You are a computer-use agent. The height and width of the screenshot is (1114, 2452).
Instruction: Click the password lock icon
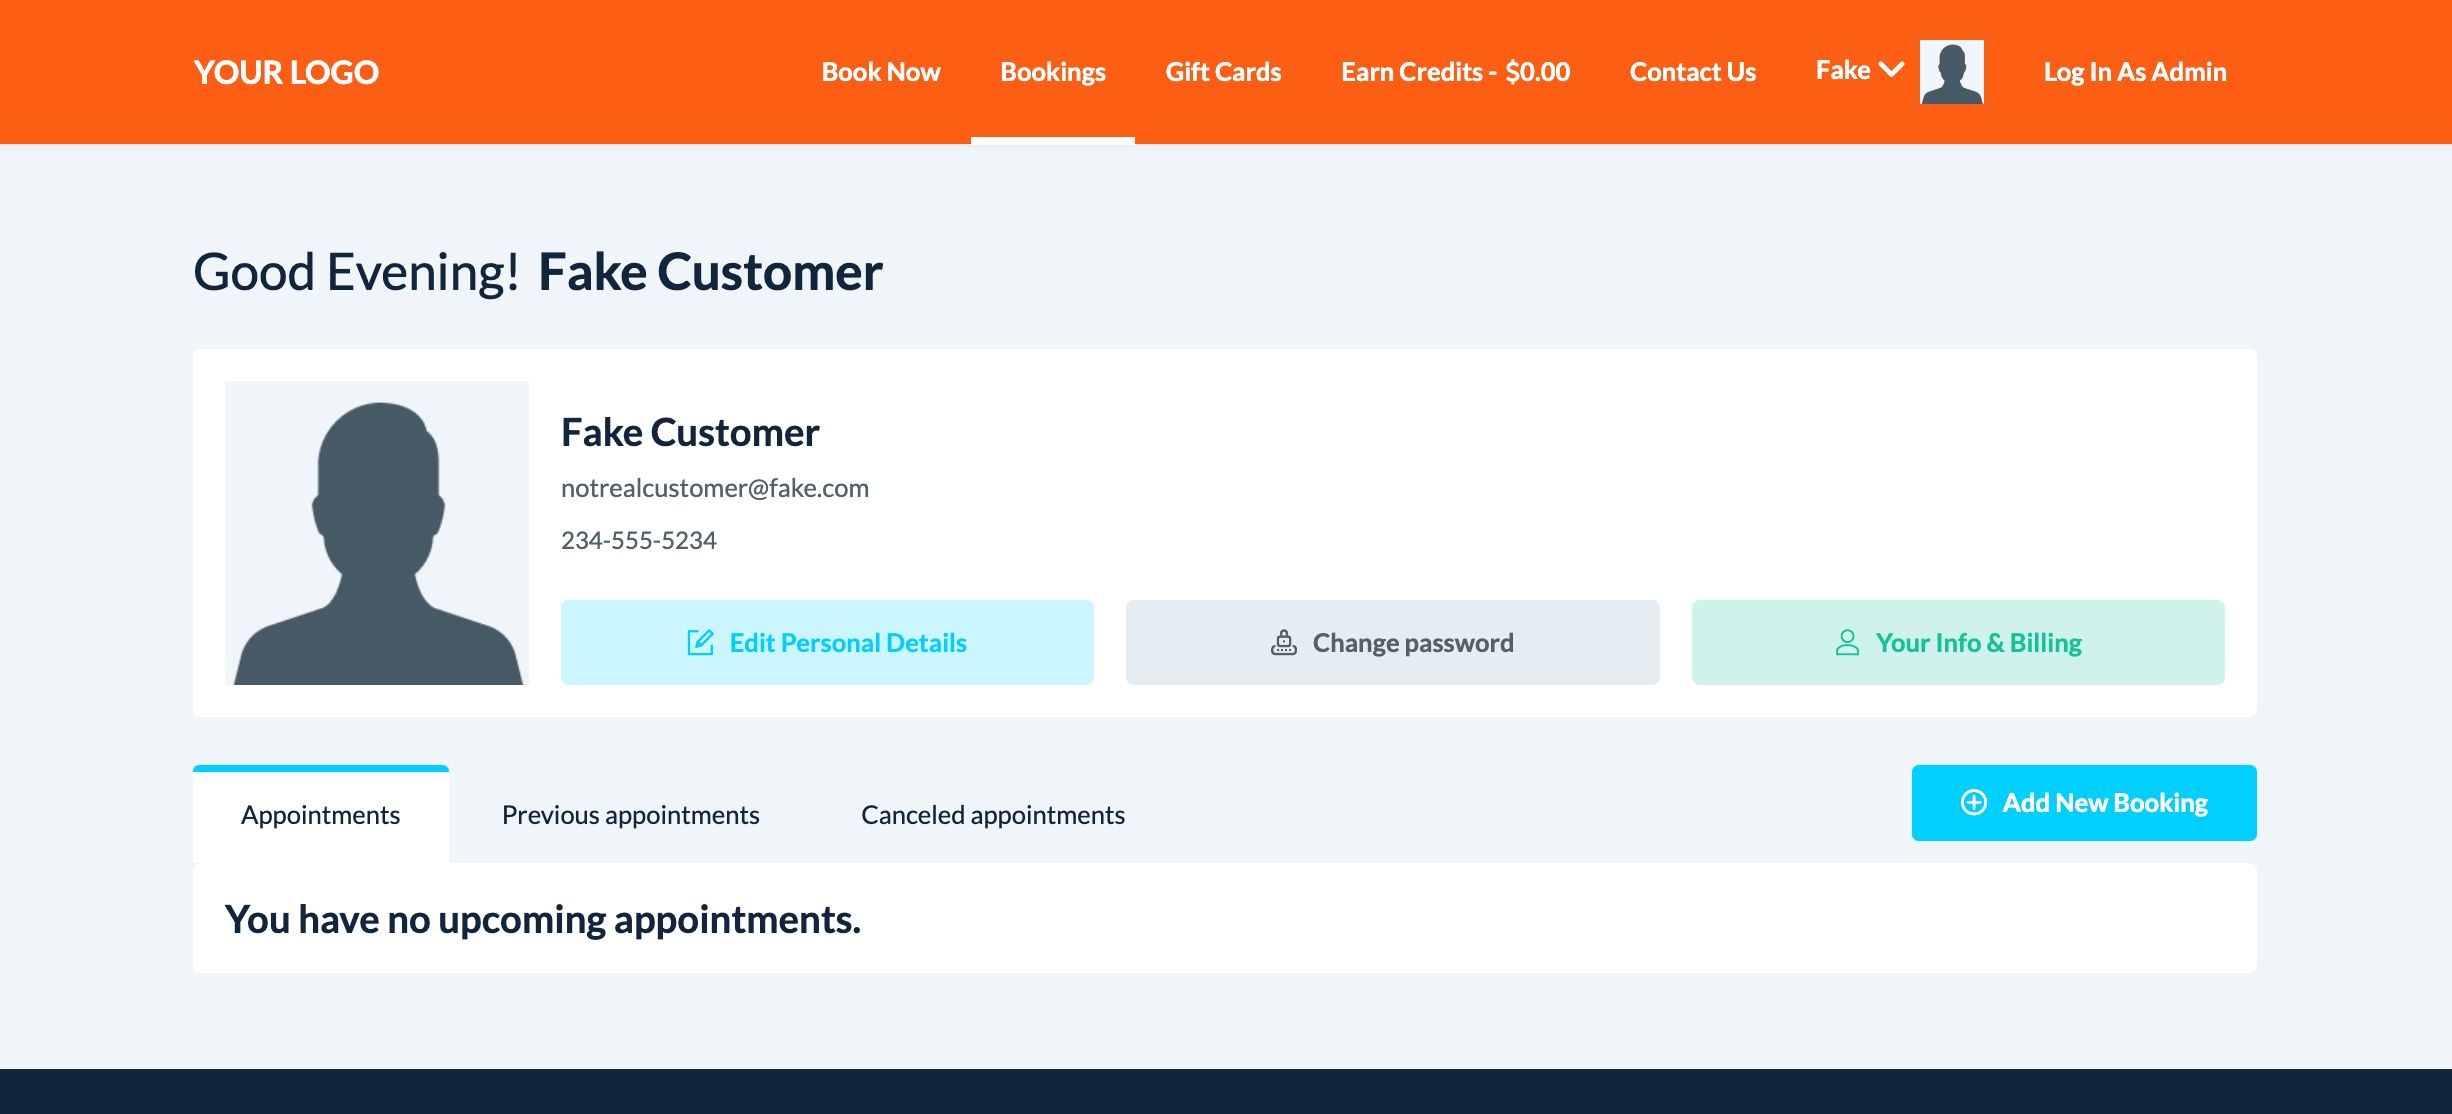1284,642
